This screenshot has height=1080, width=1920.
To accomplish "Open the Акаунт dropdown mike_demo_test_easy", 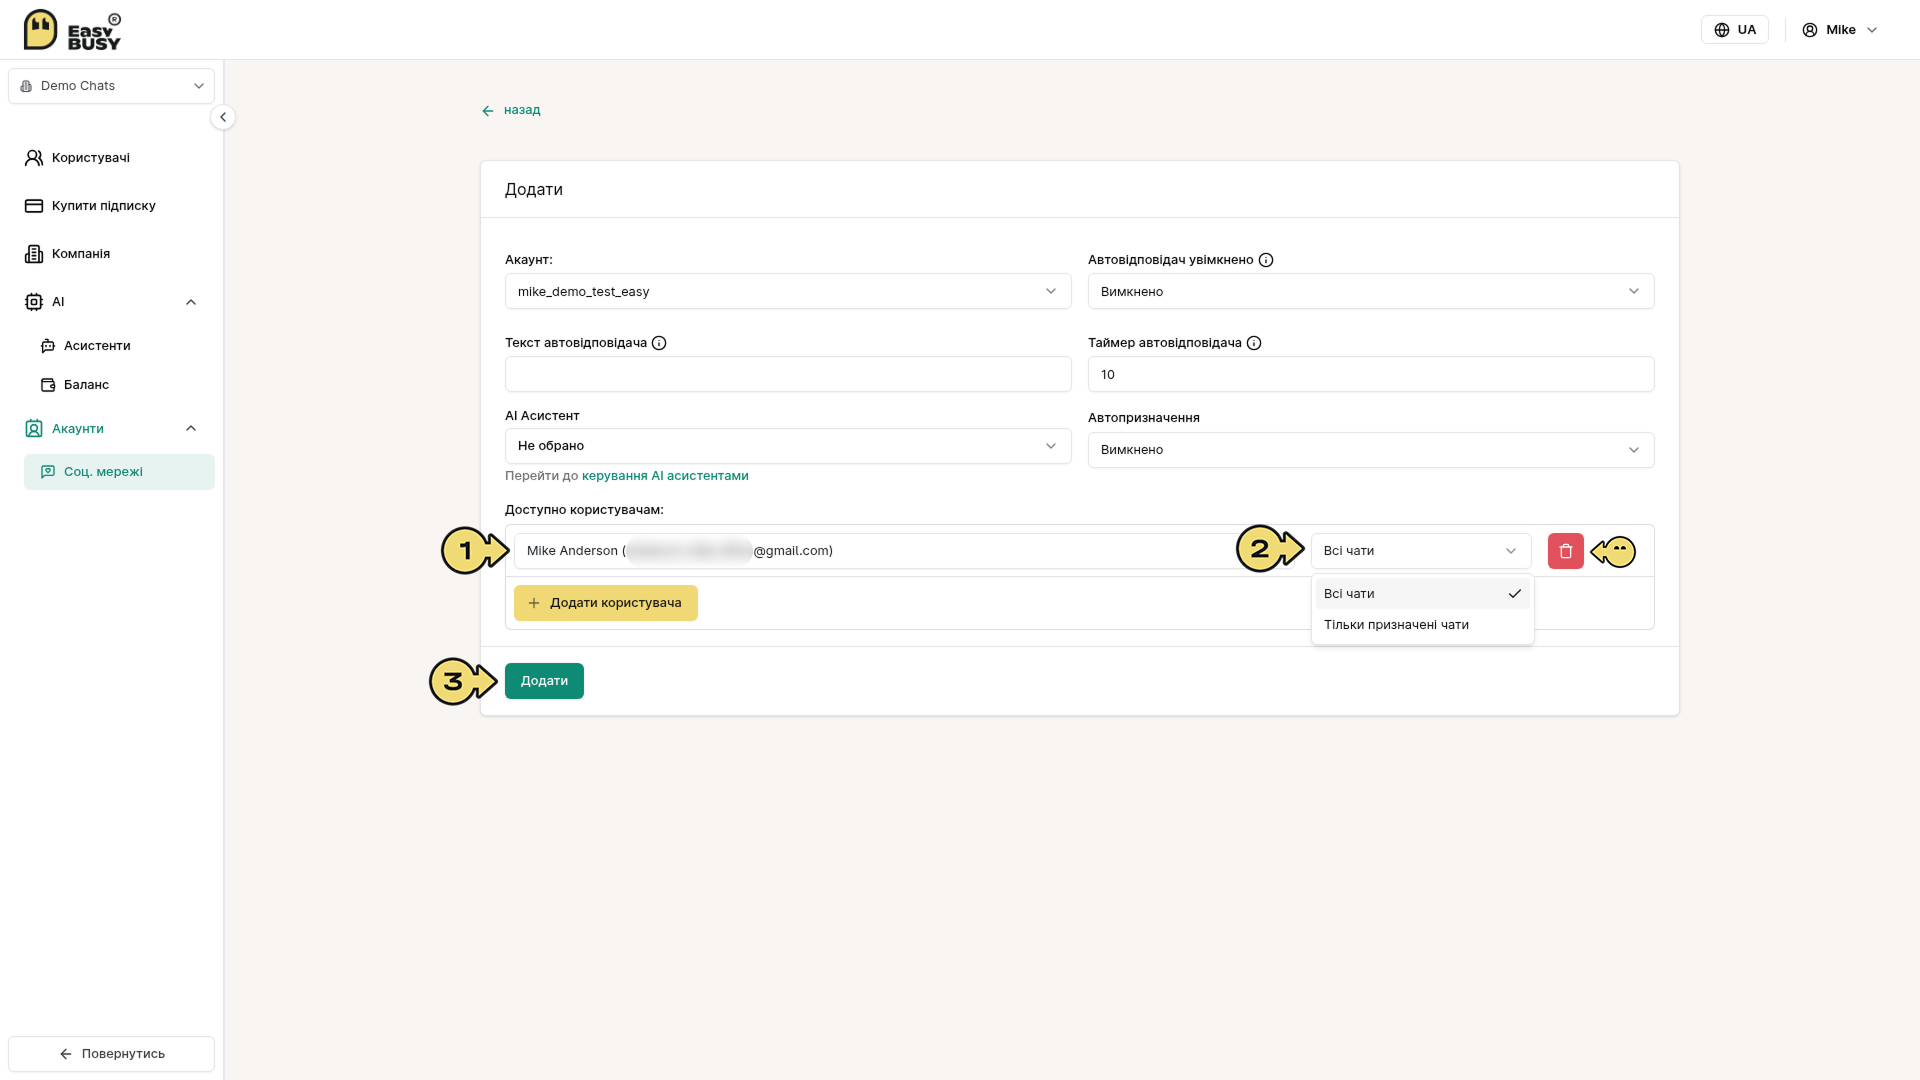I will (x=788, y=291).
